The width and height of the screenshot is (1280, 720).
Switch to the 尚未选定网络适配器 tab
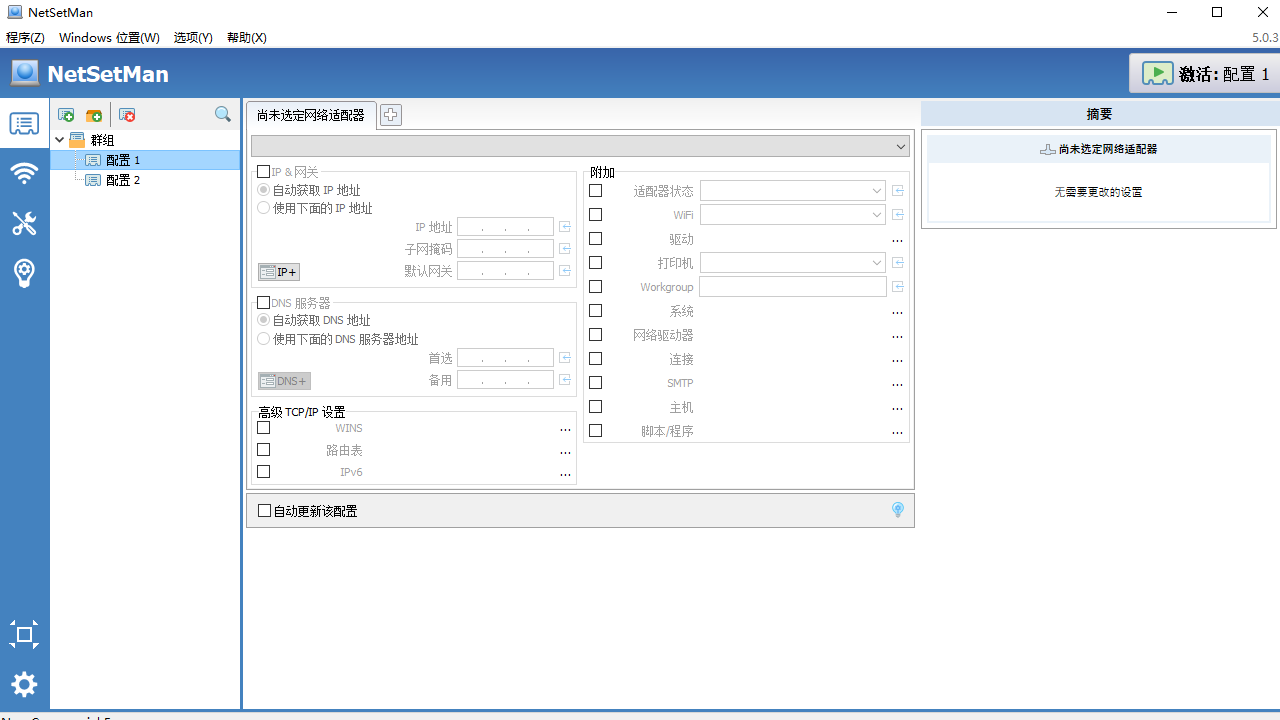[311, 115]
